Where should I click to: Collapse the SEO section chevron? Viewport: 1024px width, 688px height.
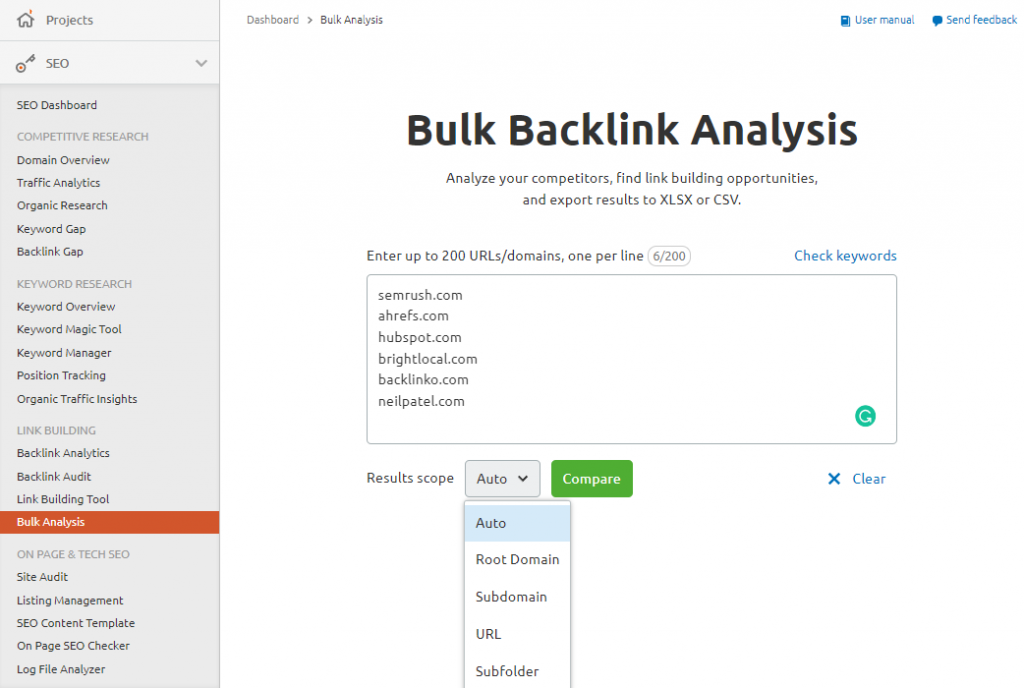pos(201,63)
